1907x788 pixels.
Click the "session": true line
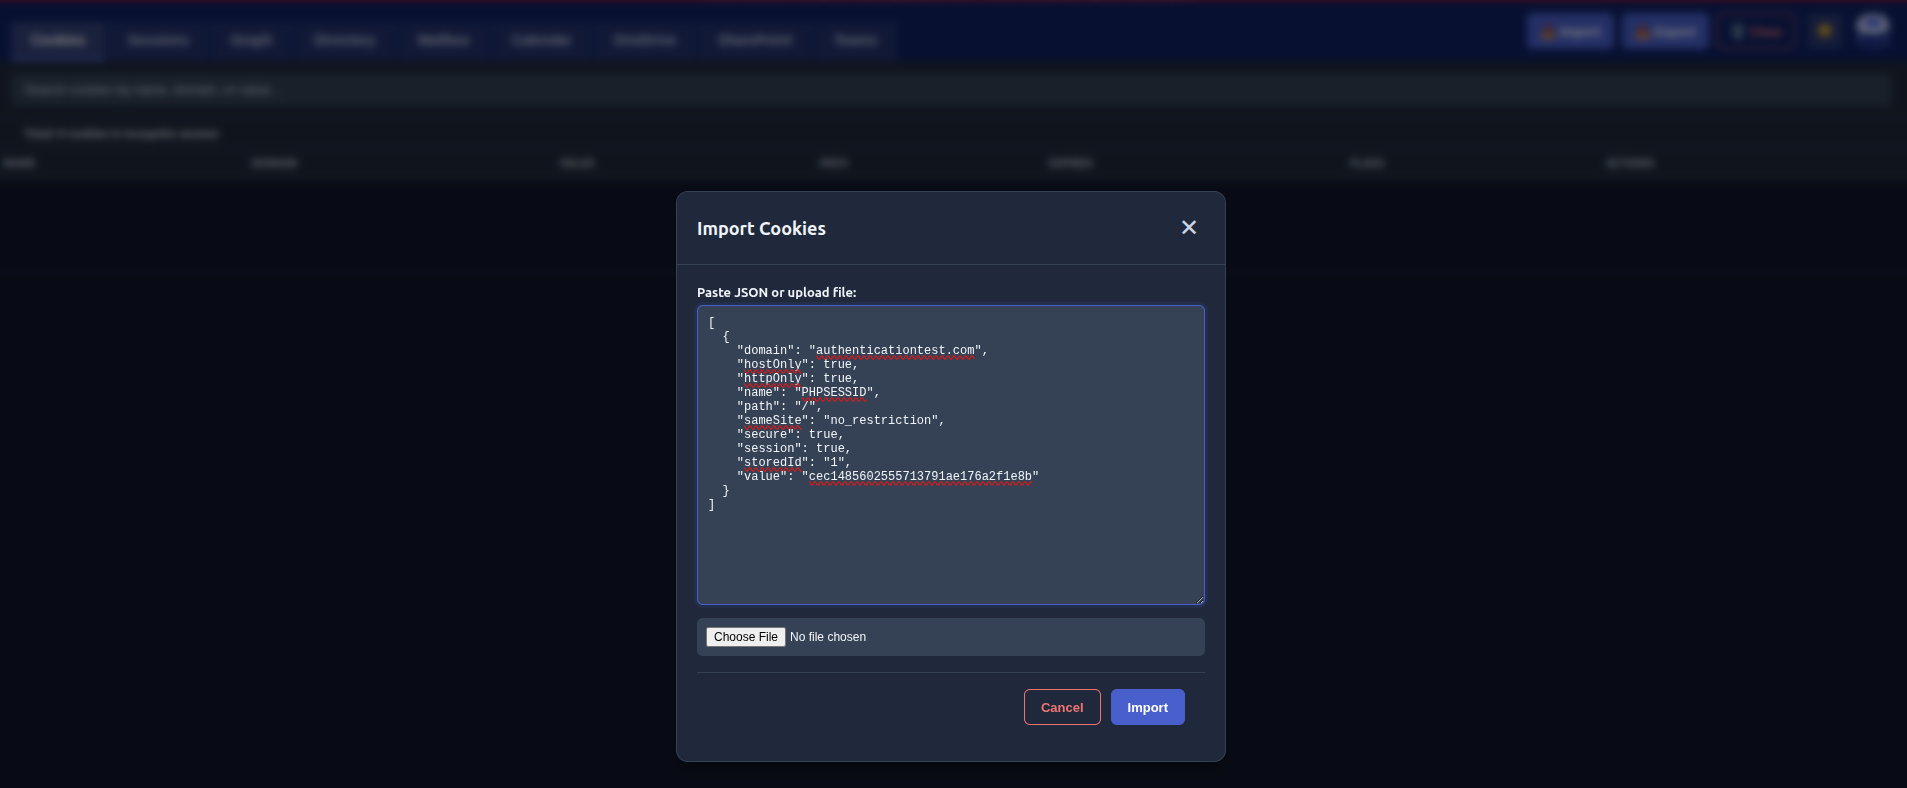pos(794,449)
